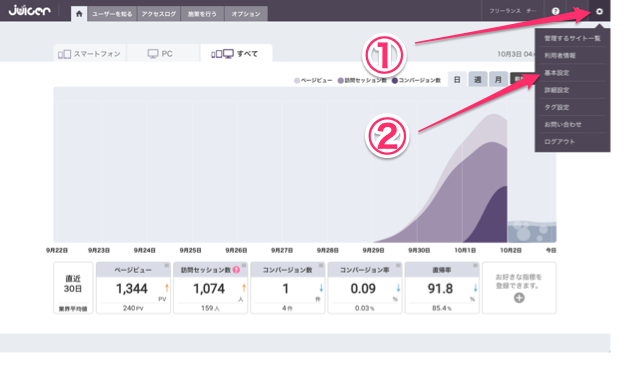Click the industry average 240 PV value
Viewport: 631px width, 373px height.
[133, 308]
